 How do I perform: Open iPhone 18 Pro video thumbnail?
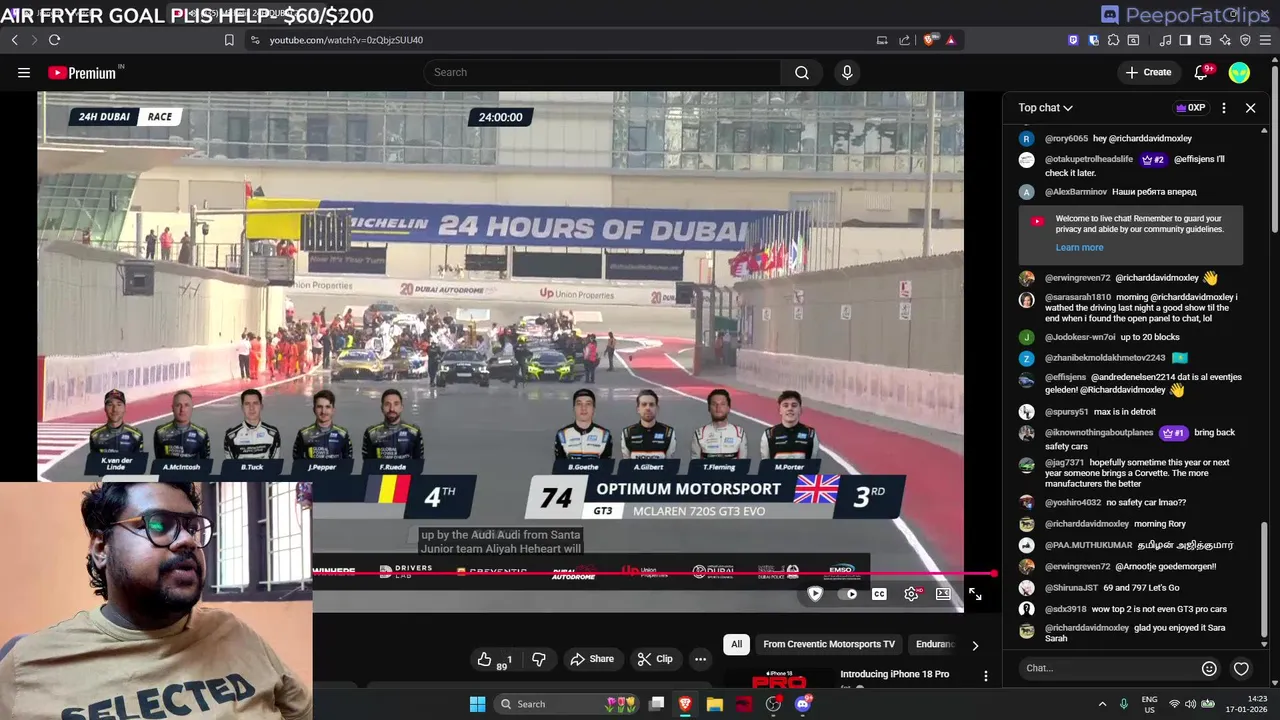click(x=779, y=679)
